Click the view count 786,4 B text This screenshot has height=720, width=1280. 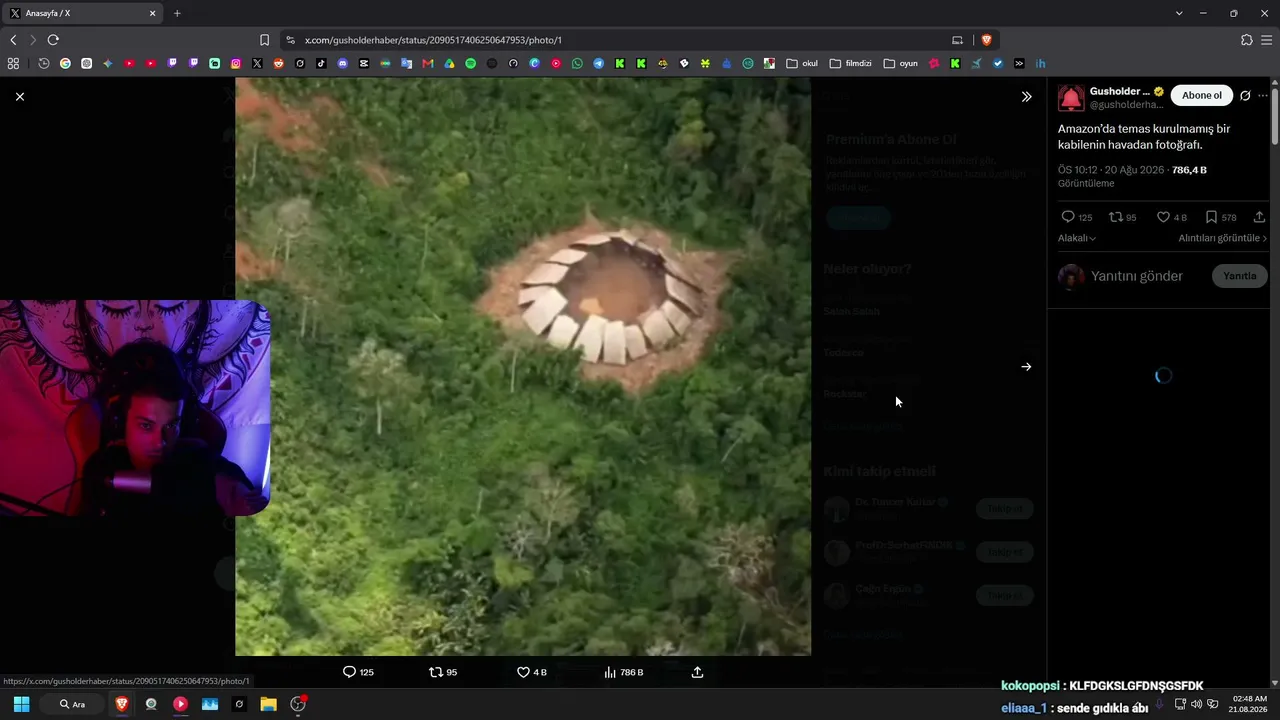coord(1189,170)
